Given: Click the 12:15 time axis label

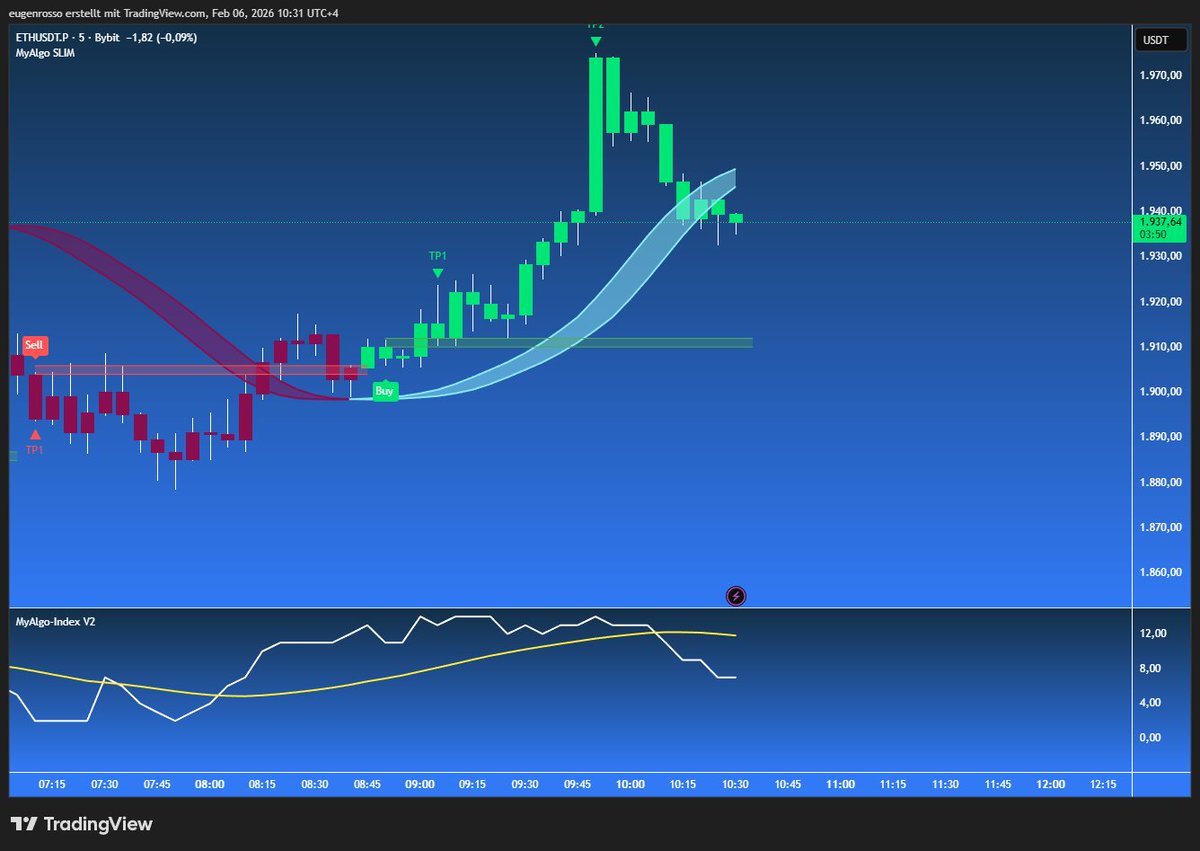Looking at the screenshot, I should (x=1103, y=784).
